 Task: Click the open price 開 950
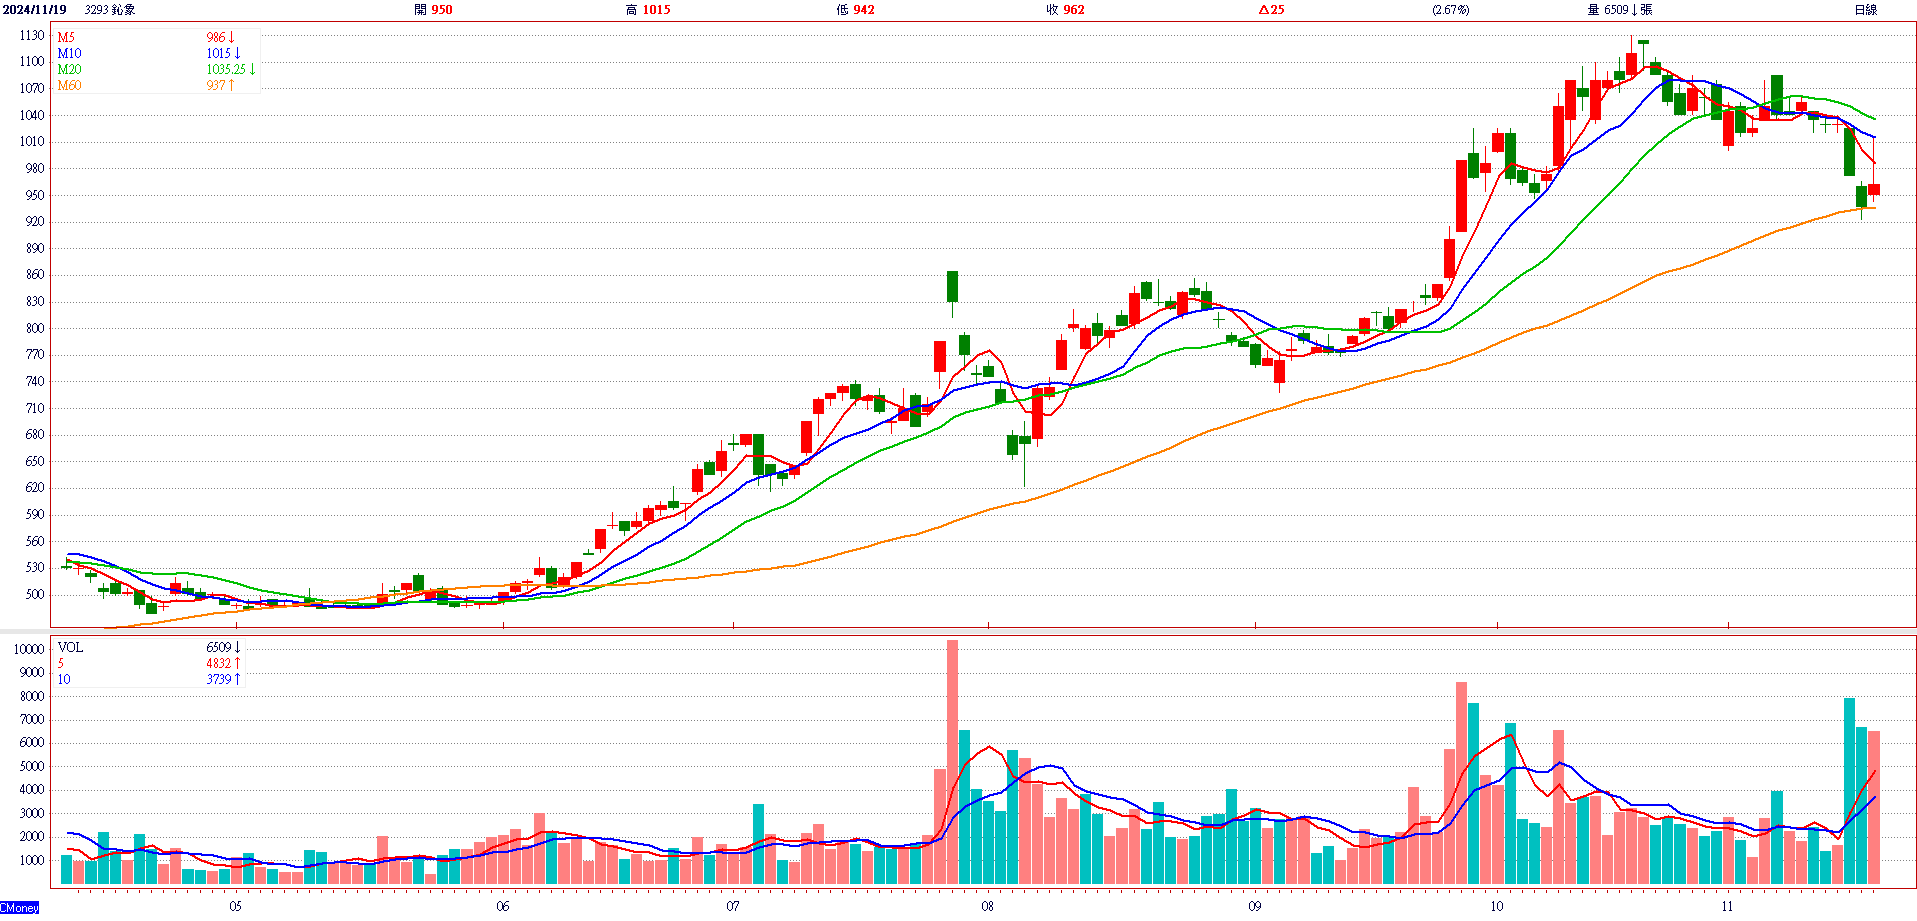[433, 9]
